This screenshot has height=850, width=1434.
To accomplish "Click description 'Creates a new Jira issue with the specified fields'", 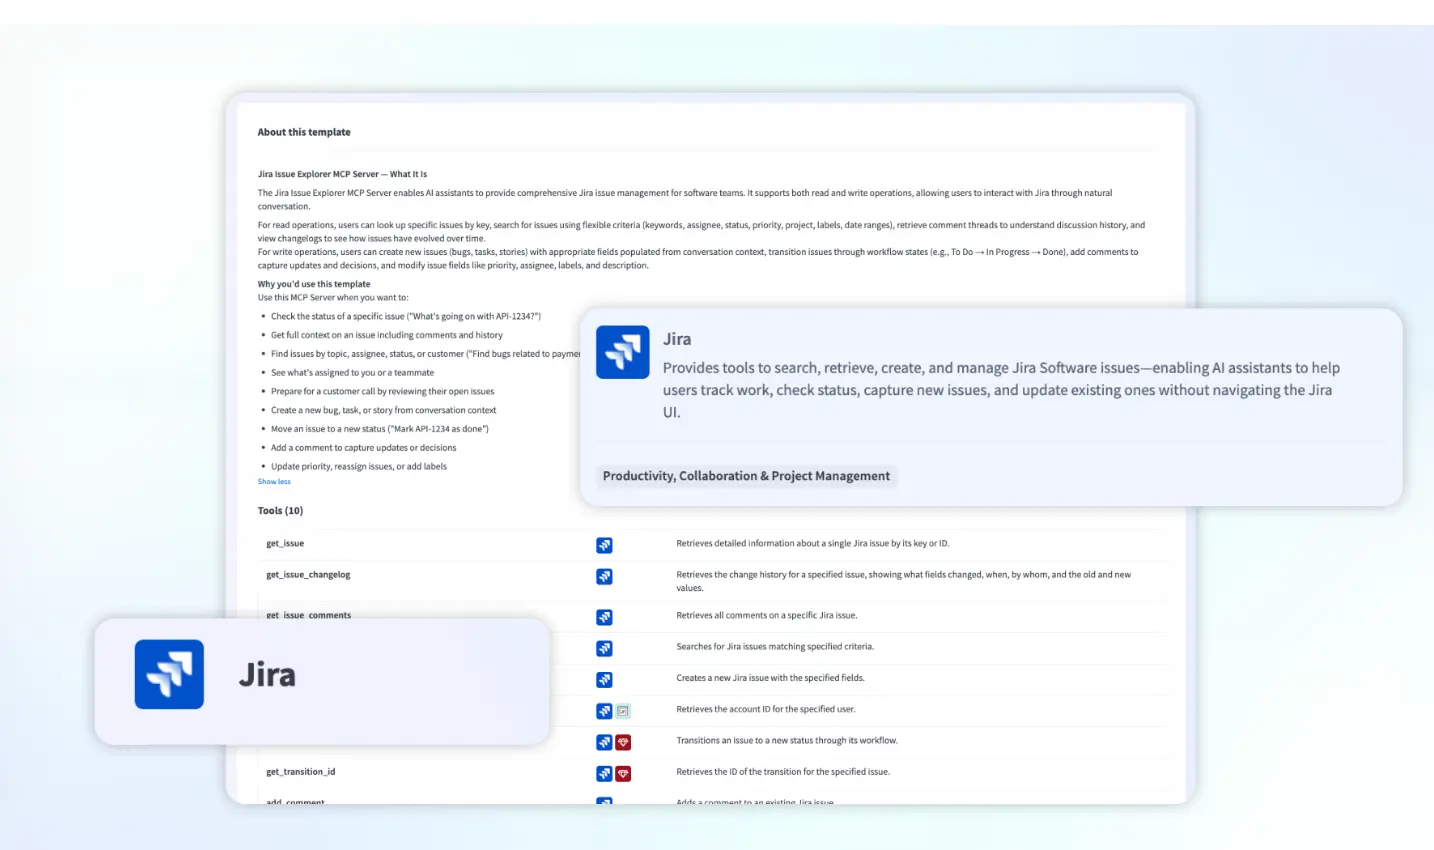I will click(770, 678).
